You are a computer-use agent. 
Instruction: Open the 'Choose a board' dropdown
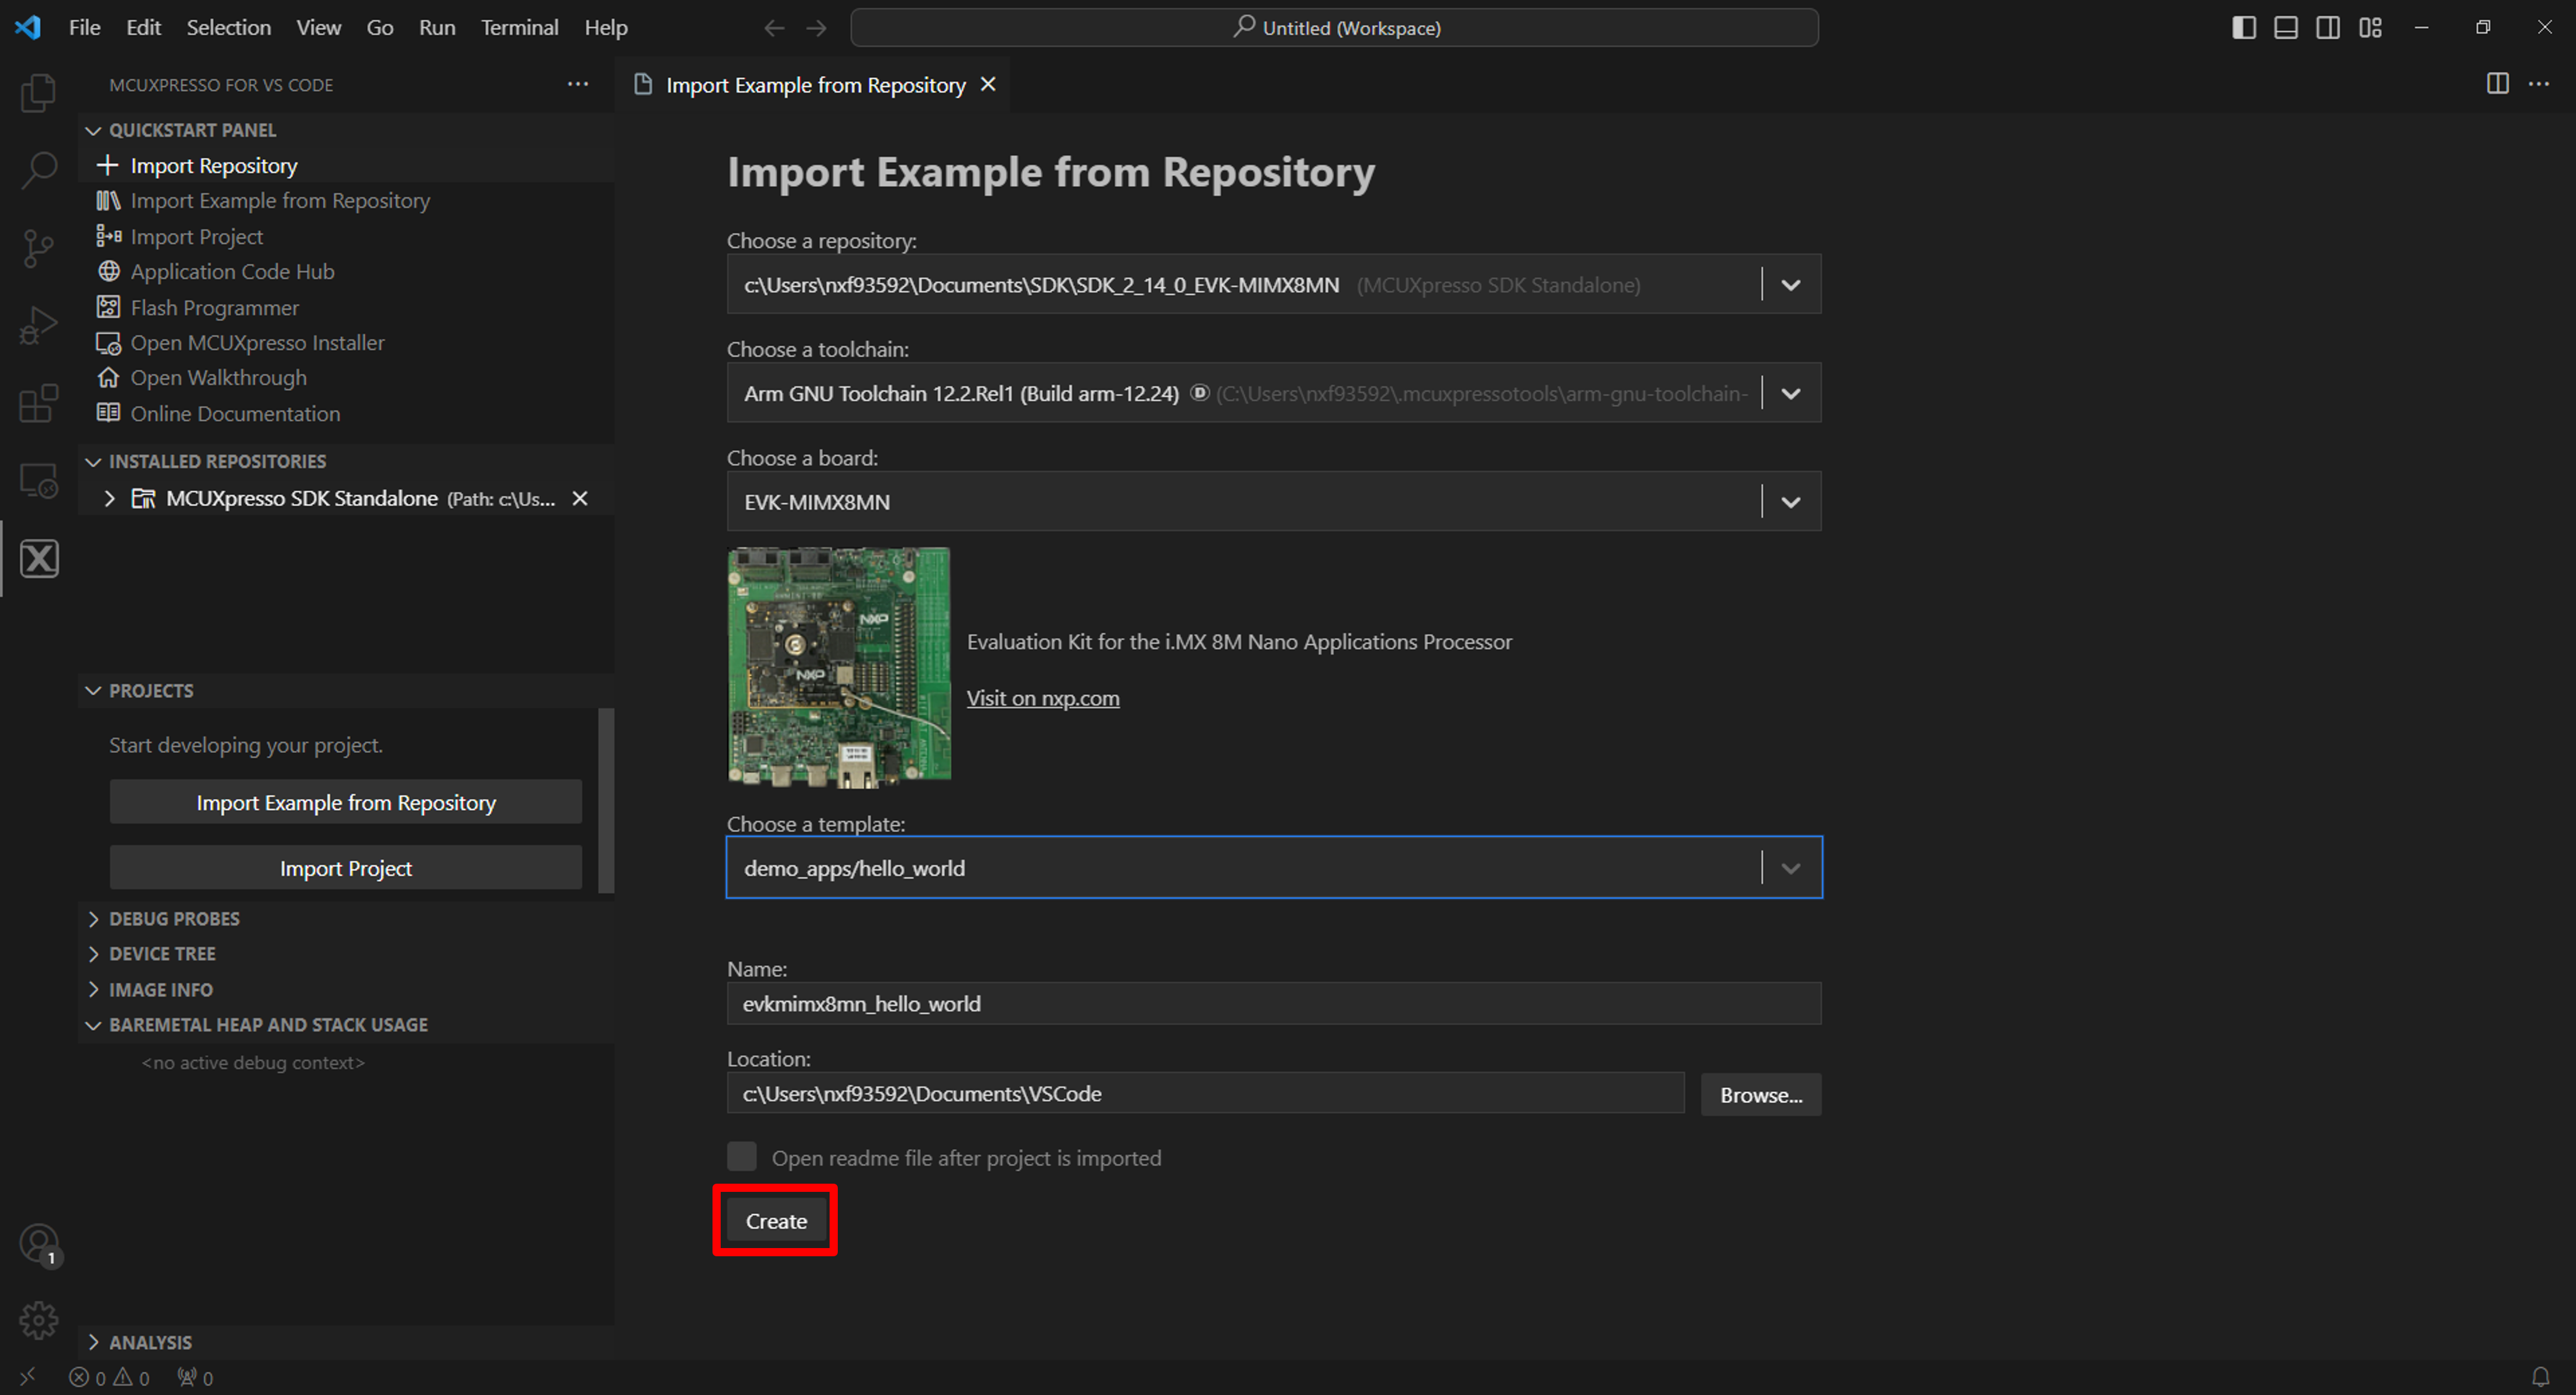click(x=1790, y=502)
